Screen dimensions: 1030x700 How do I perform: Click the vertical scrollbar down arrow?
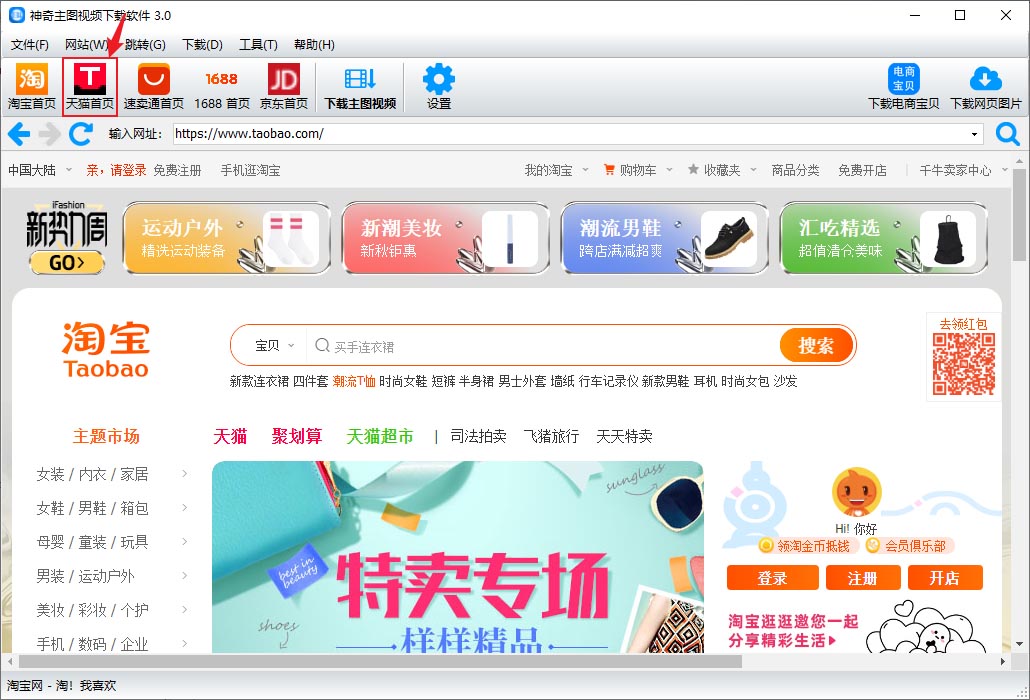point(1019,645)
